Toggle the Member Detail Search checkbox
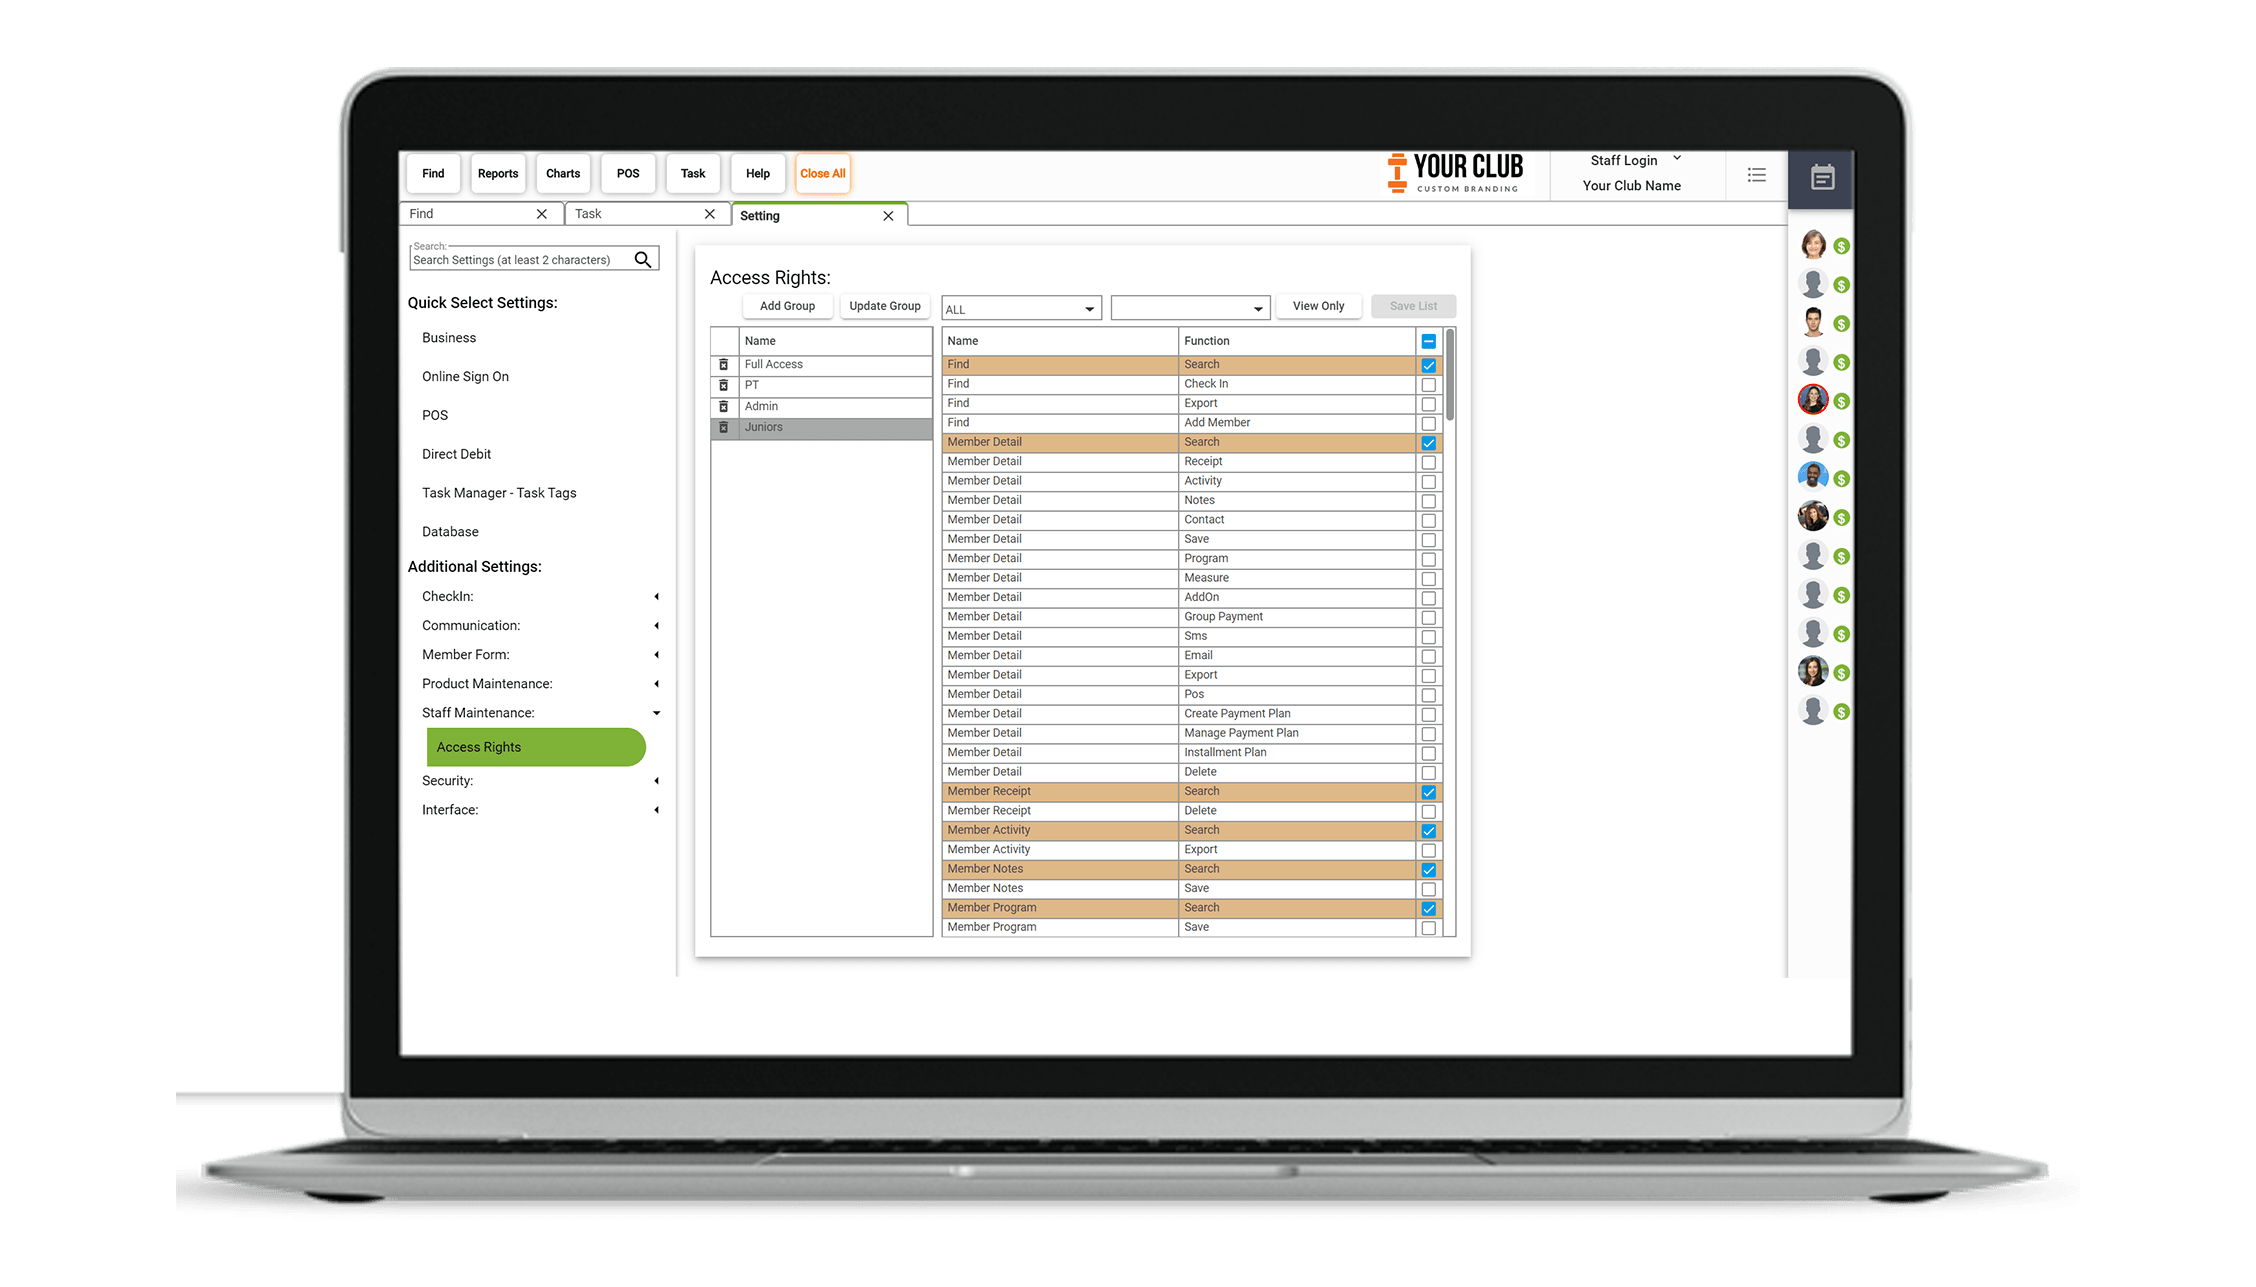 tap(1429, 441)
